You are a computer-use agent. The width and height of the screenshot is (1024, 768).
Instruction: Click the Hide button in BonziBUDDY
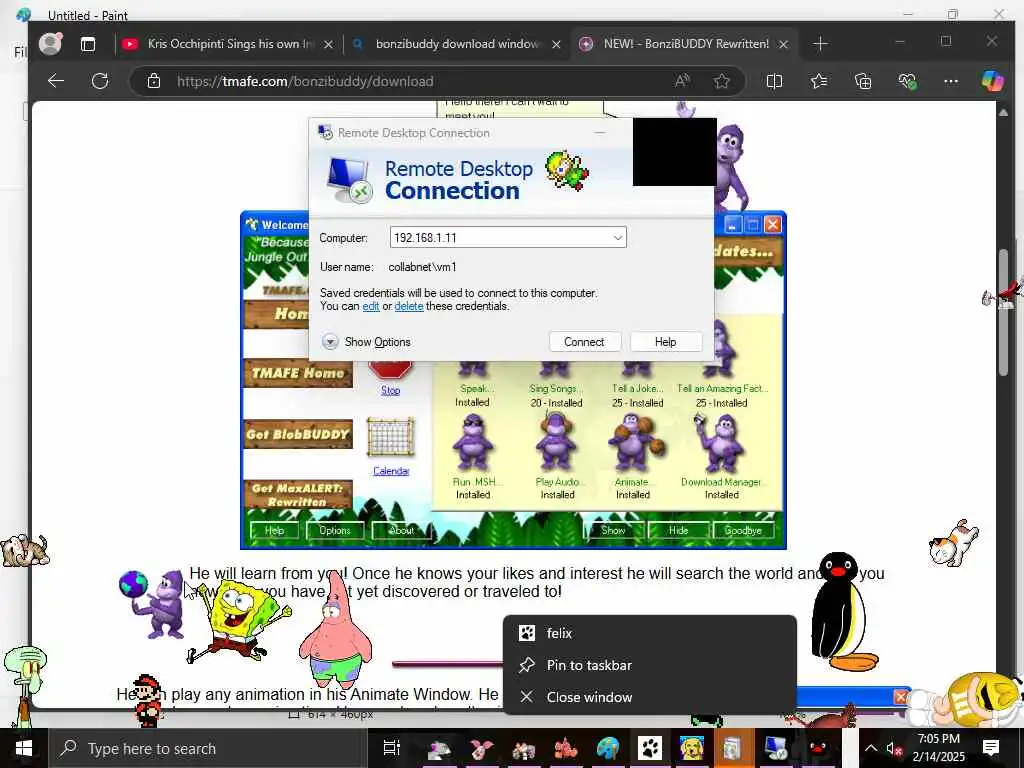pyautogui.click(x=678, y=530)
